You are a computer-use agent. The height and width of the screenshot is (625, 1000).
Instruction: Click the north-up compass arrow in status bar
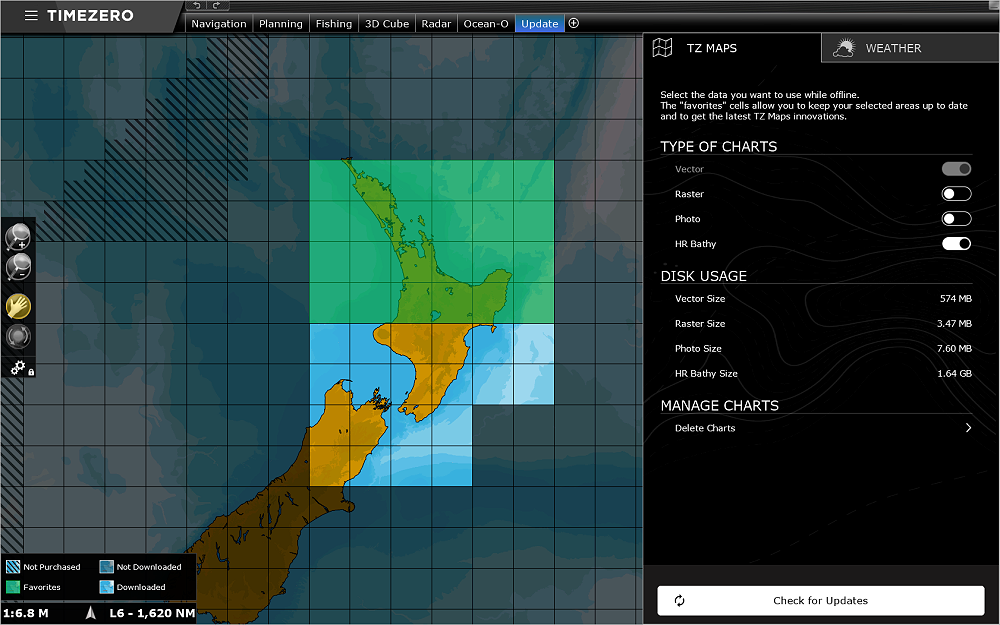point(92,613)
